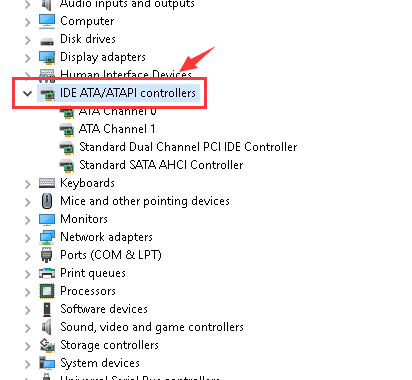This screenshot has height=380, width=412.
Task: Click the Storage controllers icon
Action: tap(47, 345)
